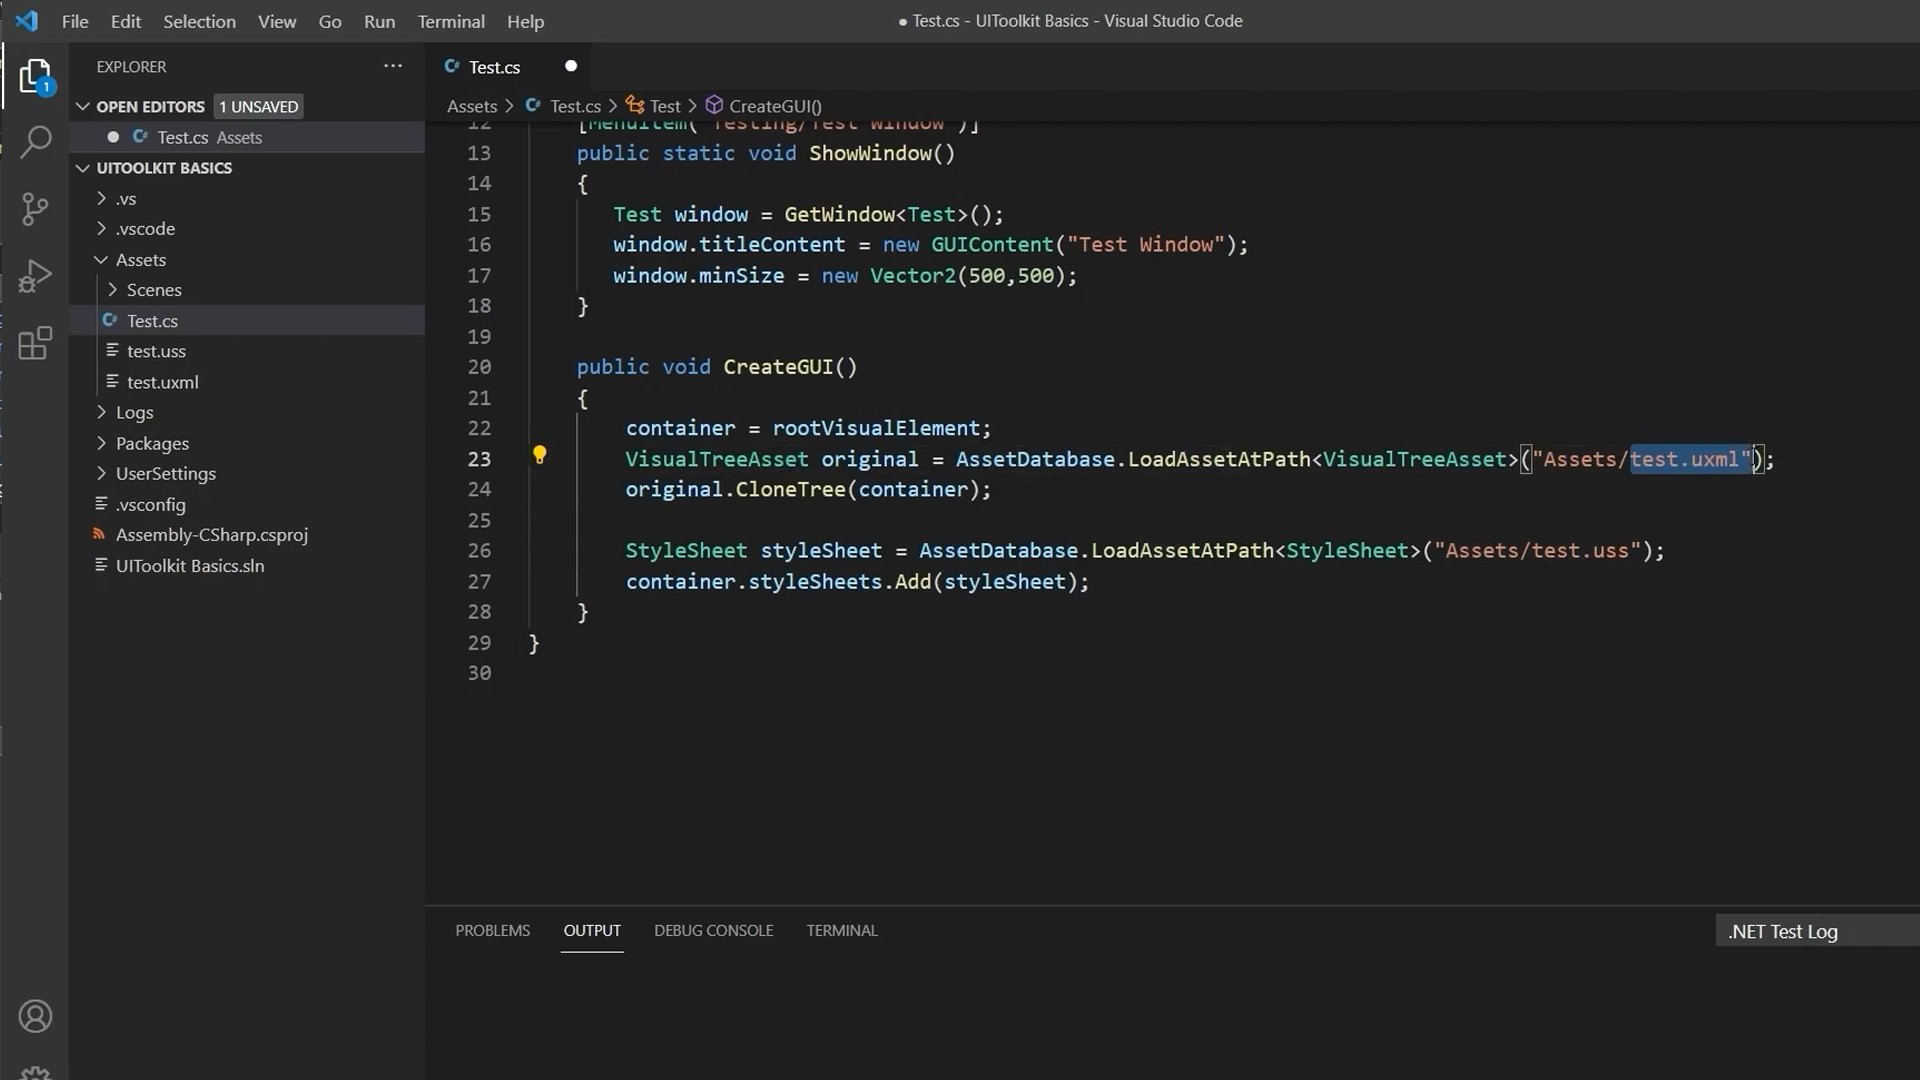Click "Test Window" string on line 16

(1146, 244)
